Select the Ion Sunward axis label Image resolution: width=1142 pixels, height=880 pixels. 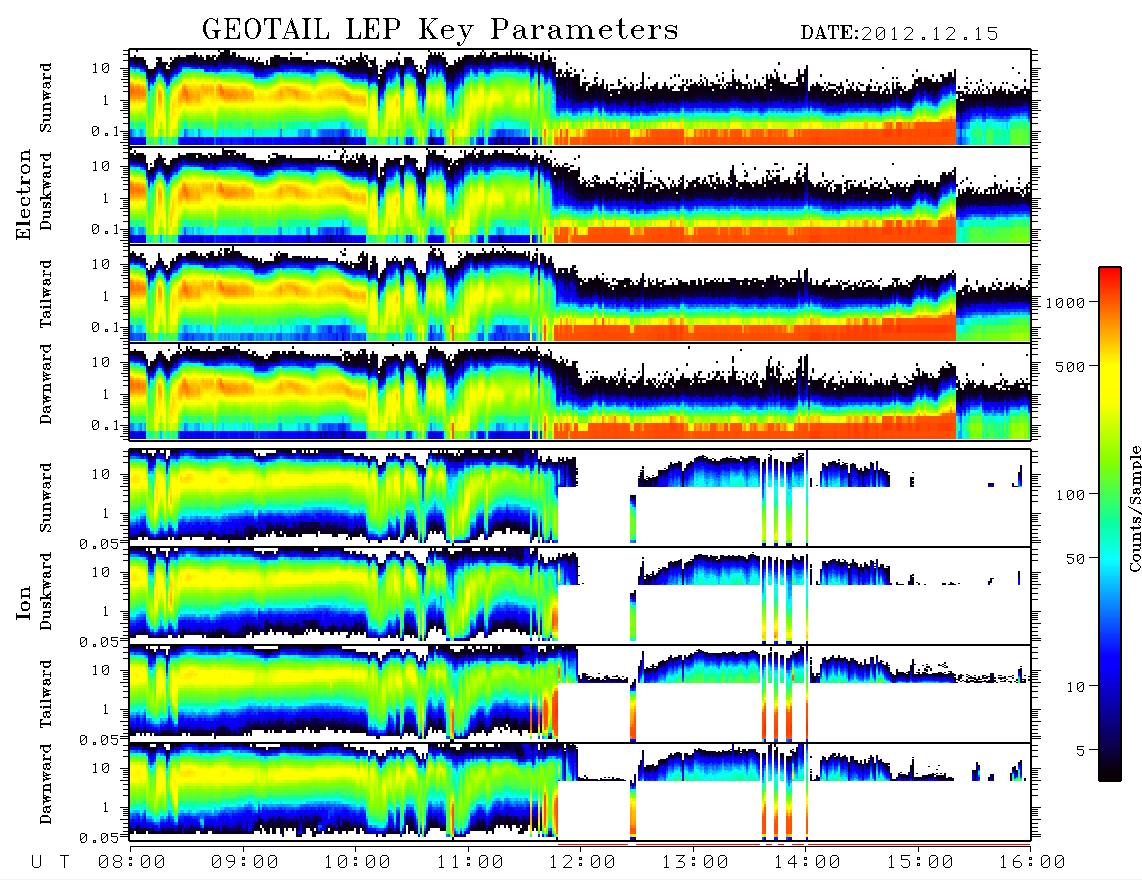tap(46, 498)
